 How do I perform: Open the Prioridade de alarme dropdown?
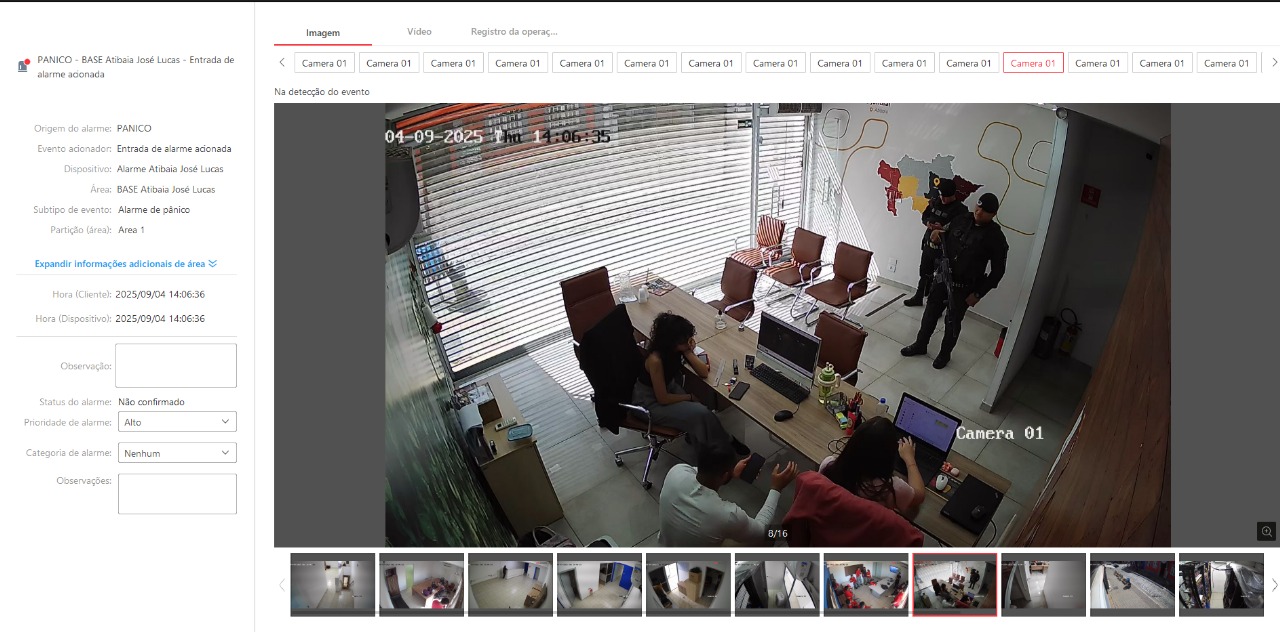click(x=177, y=422)
